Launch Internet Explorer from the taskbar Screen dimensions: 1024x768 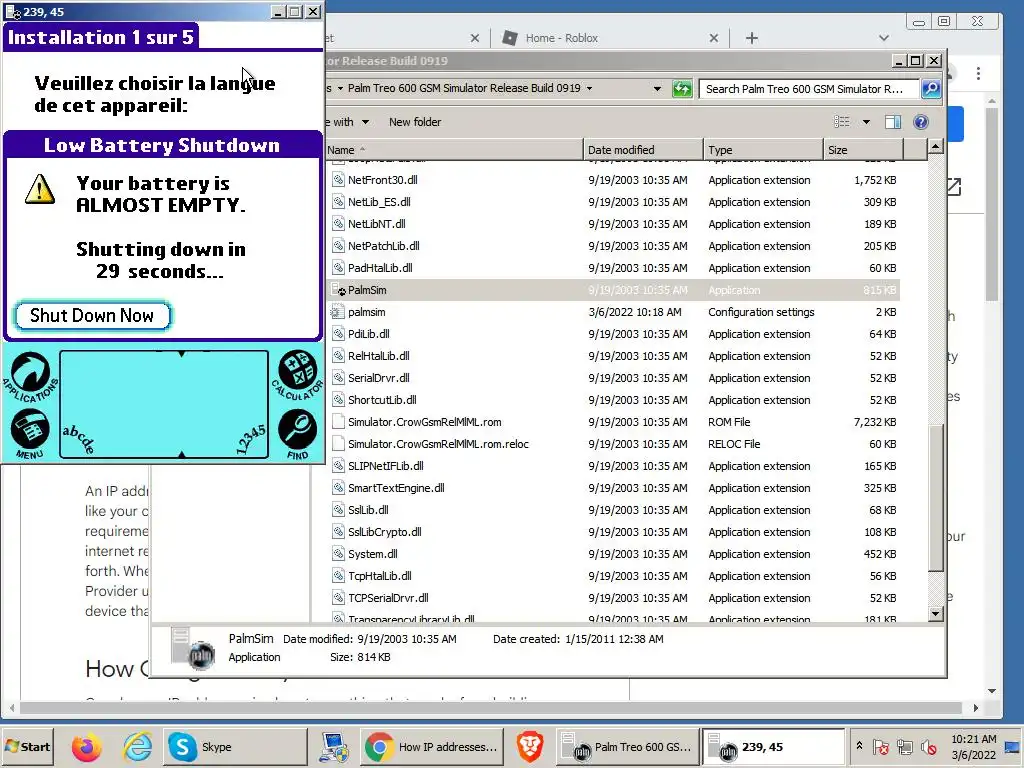pos(137,747)
